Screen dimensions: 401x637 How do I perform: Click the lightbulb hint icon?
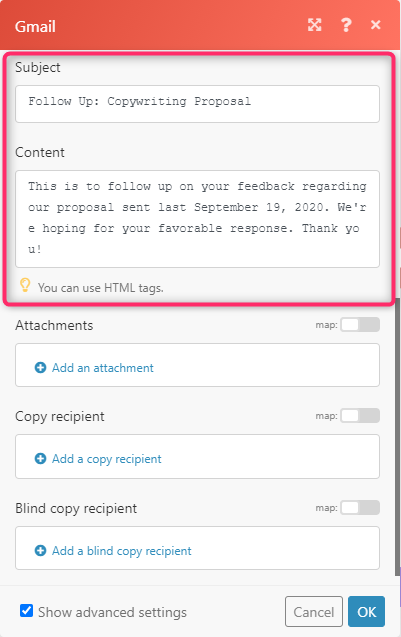[25, 285]
